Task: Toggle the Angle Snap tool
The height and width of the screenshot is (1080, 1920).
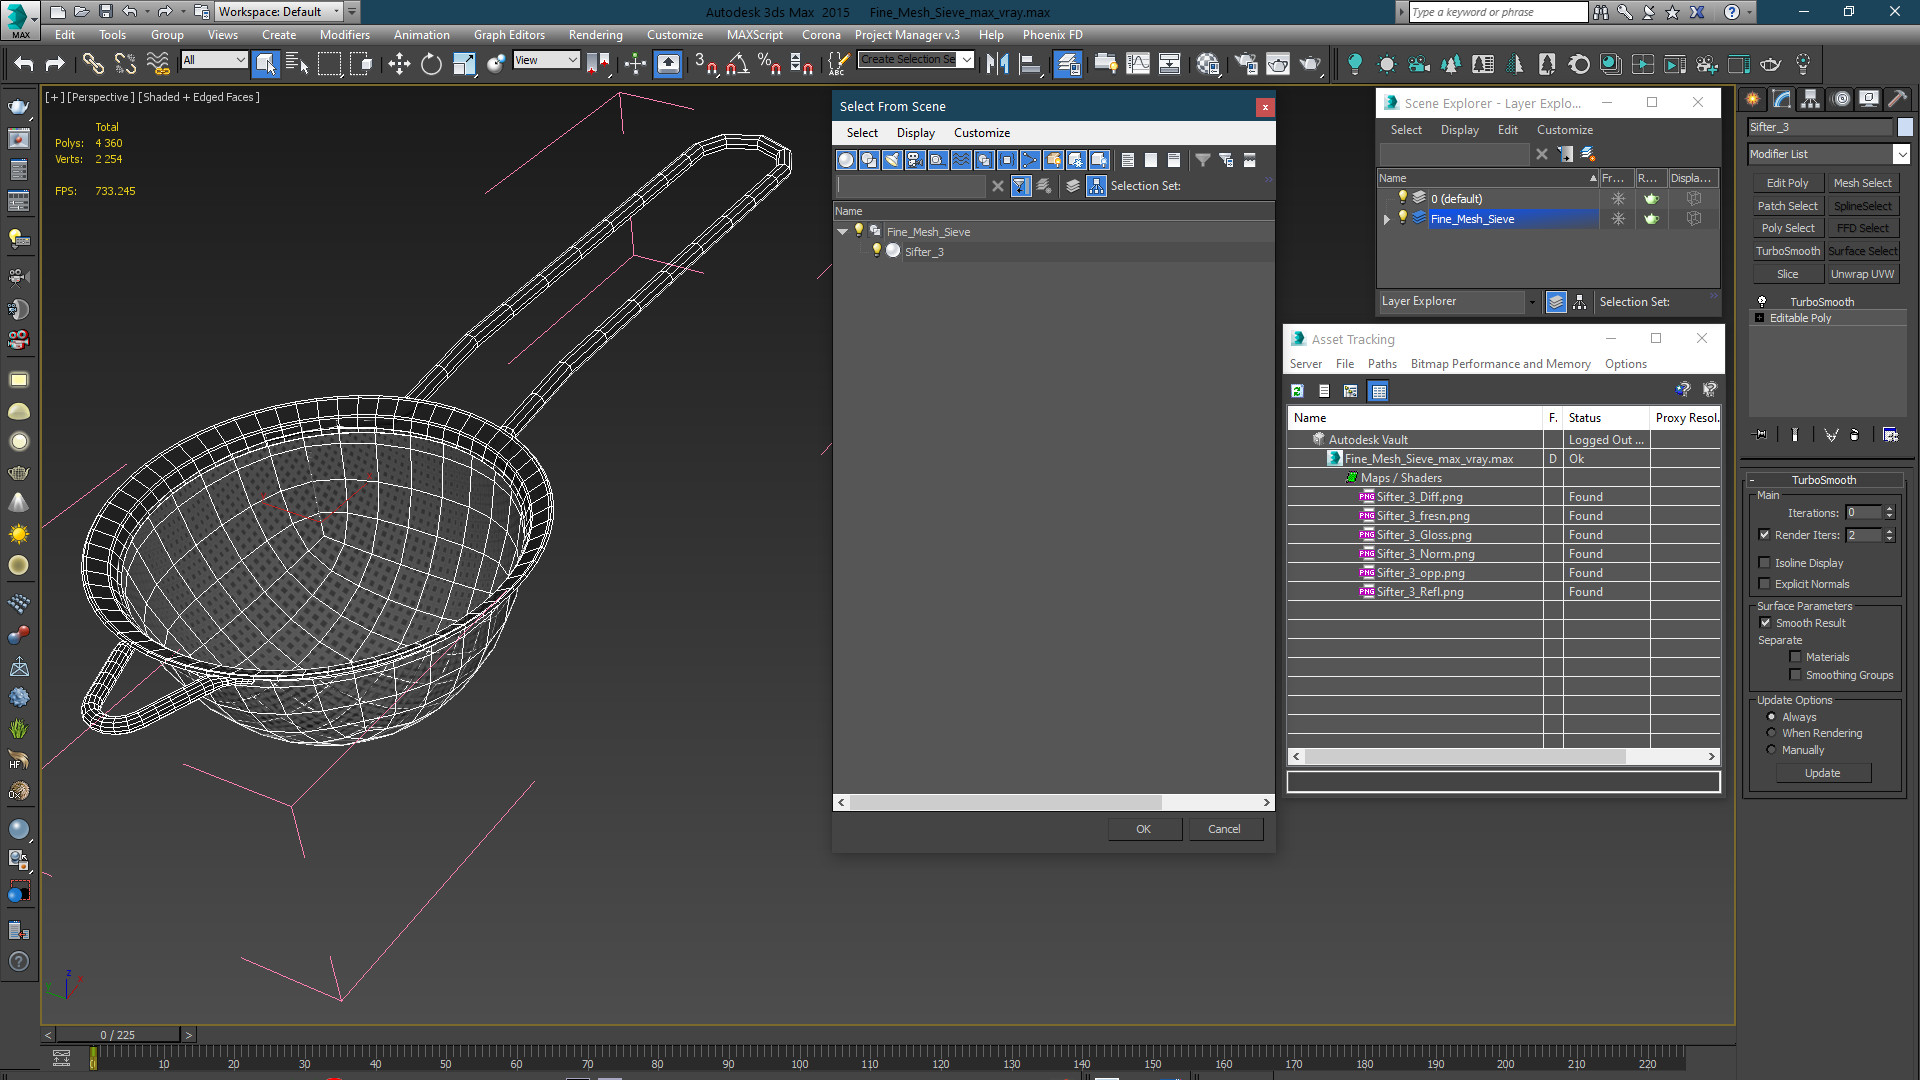Action: (x=737, y=64)
